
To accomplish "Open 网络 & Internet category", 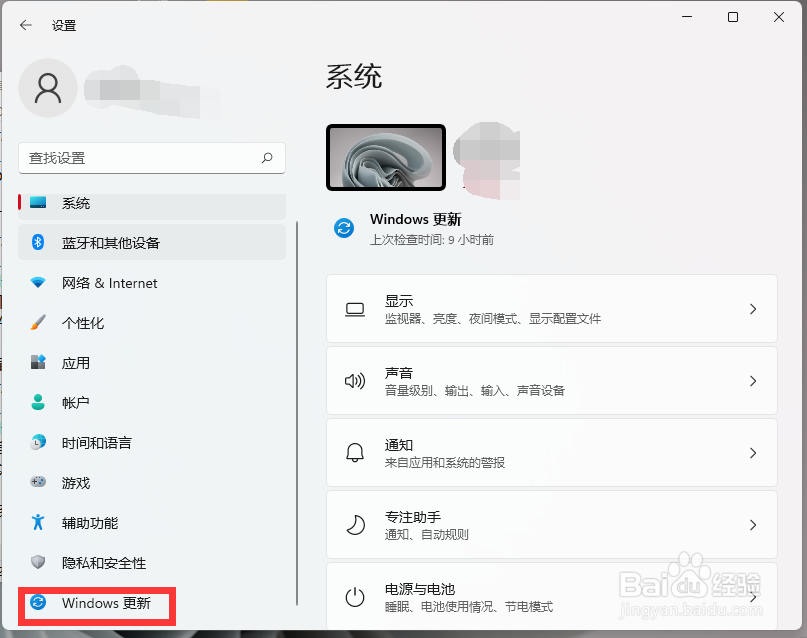I will point(152,282).
